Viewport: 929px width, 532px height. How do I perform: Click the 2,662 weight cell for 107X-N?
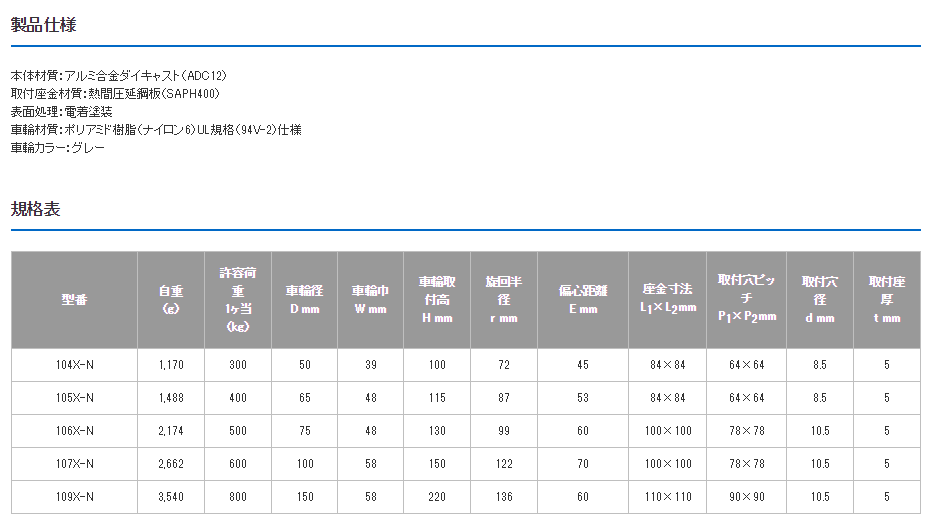click(170, 464)
